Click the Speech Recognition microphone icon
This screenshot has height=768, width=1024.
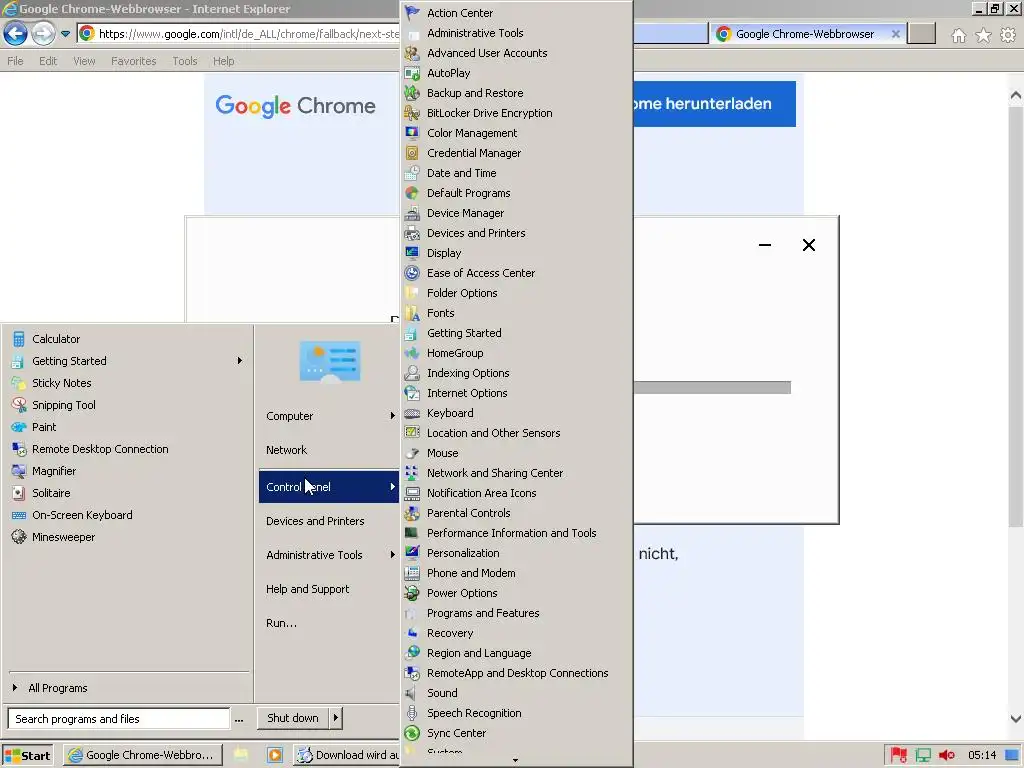(x=412, y=713)
